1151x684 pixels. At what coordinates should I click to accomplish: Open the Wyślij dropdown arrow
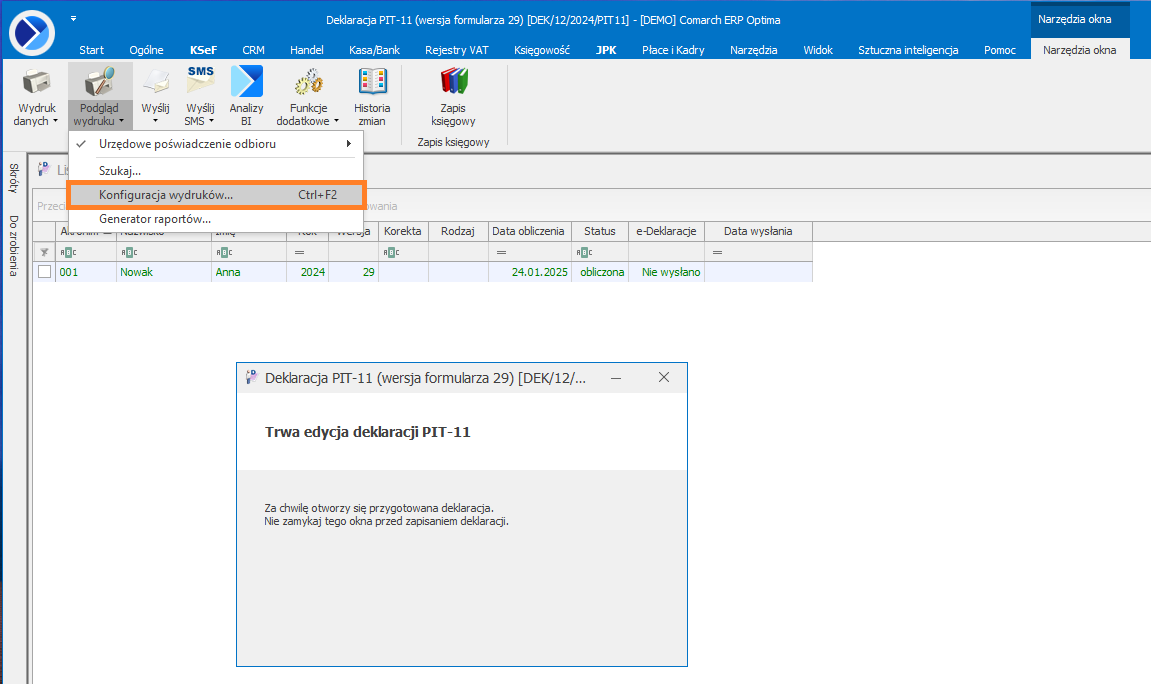(156, 121)
